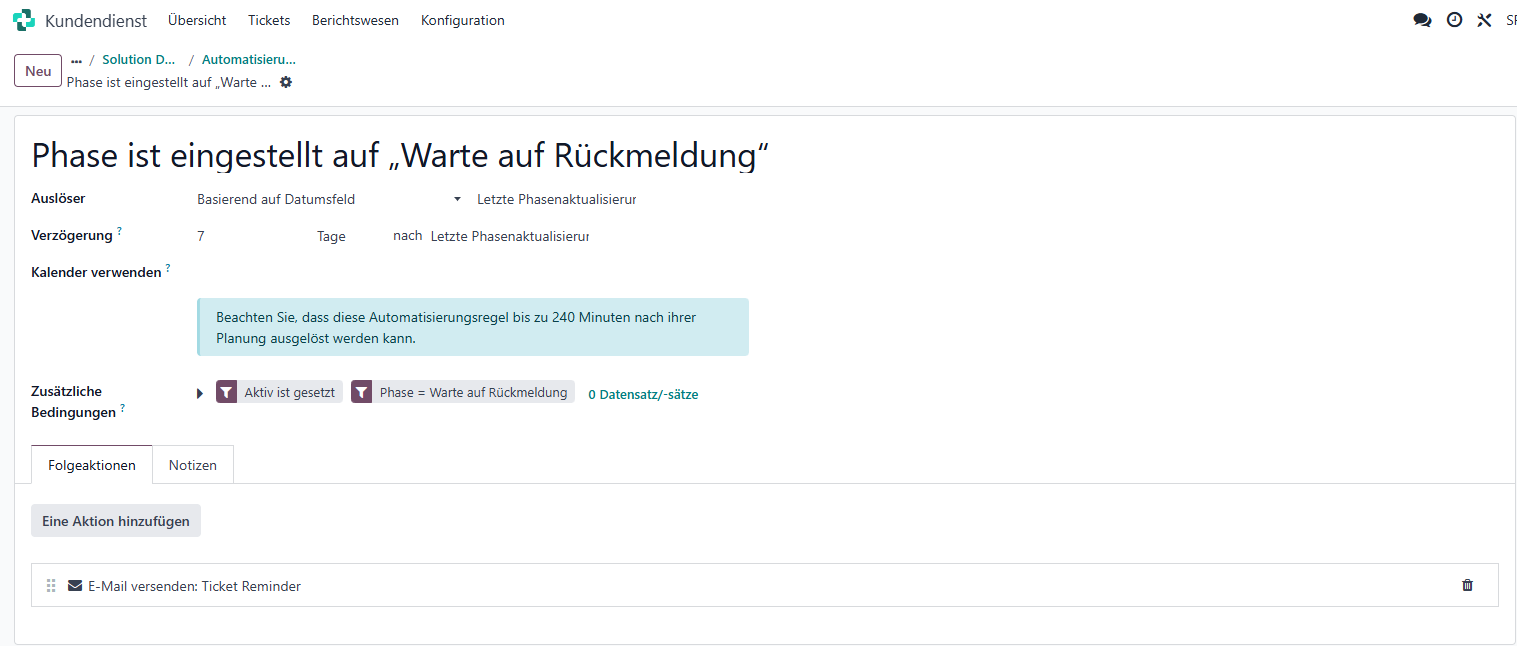This screenshot has height=646, width=1517.
Task: Open the activities clock icon
Action: pos(1454,20)
